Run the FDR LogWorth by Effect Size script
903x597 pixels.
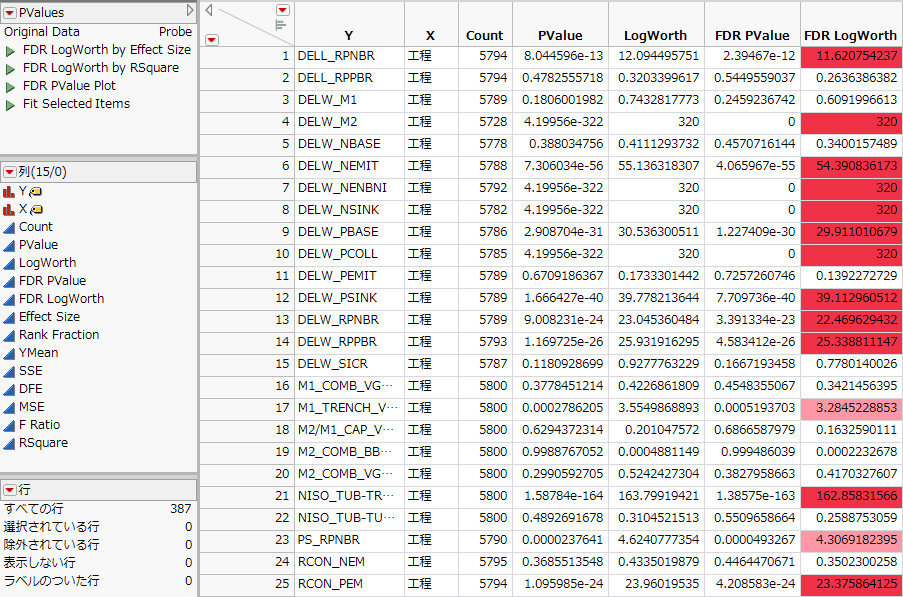pos(11,50)
